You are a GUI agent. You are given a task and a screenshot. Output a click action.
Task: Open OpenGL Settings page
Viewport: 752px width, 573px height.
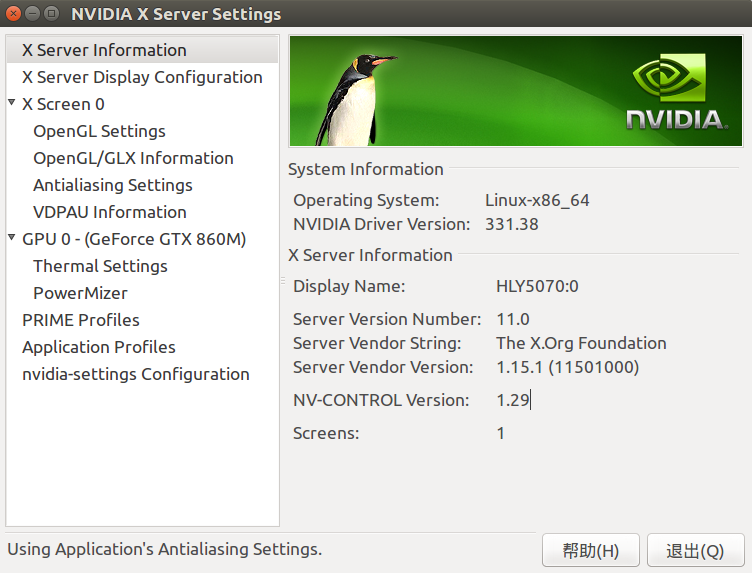[99, 131]
